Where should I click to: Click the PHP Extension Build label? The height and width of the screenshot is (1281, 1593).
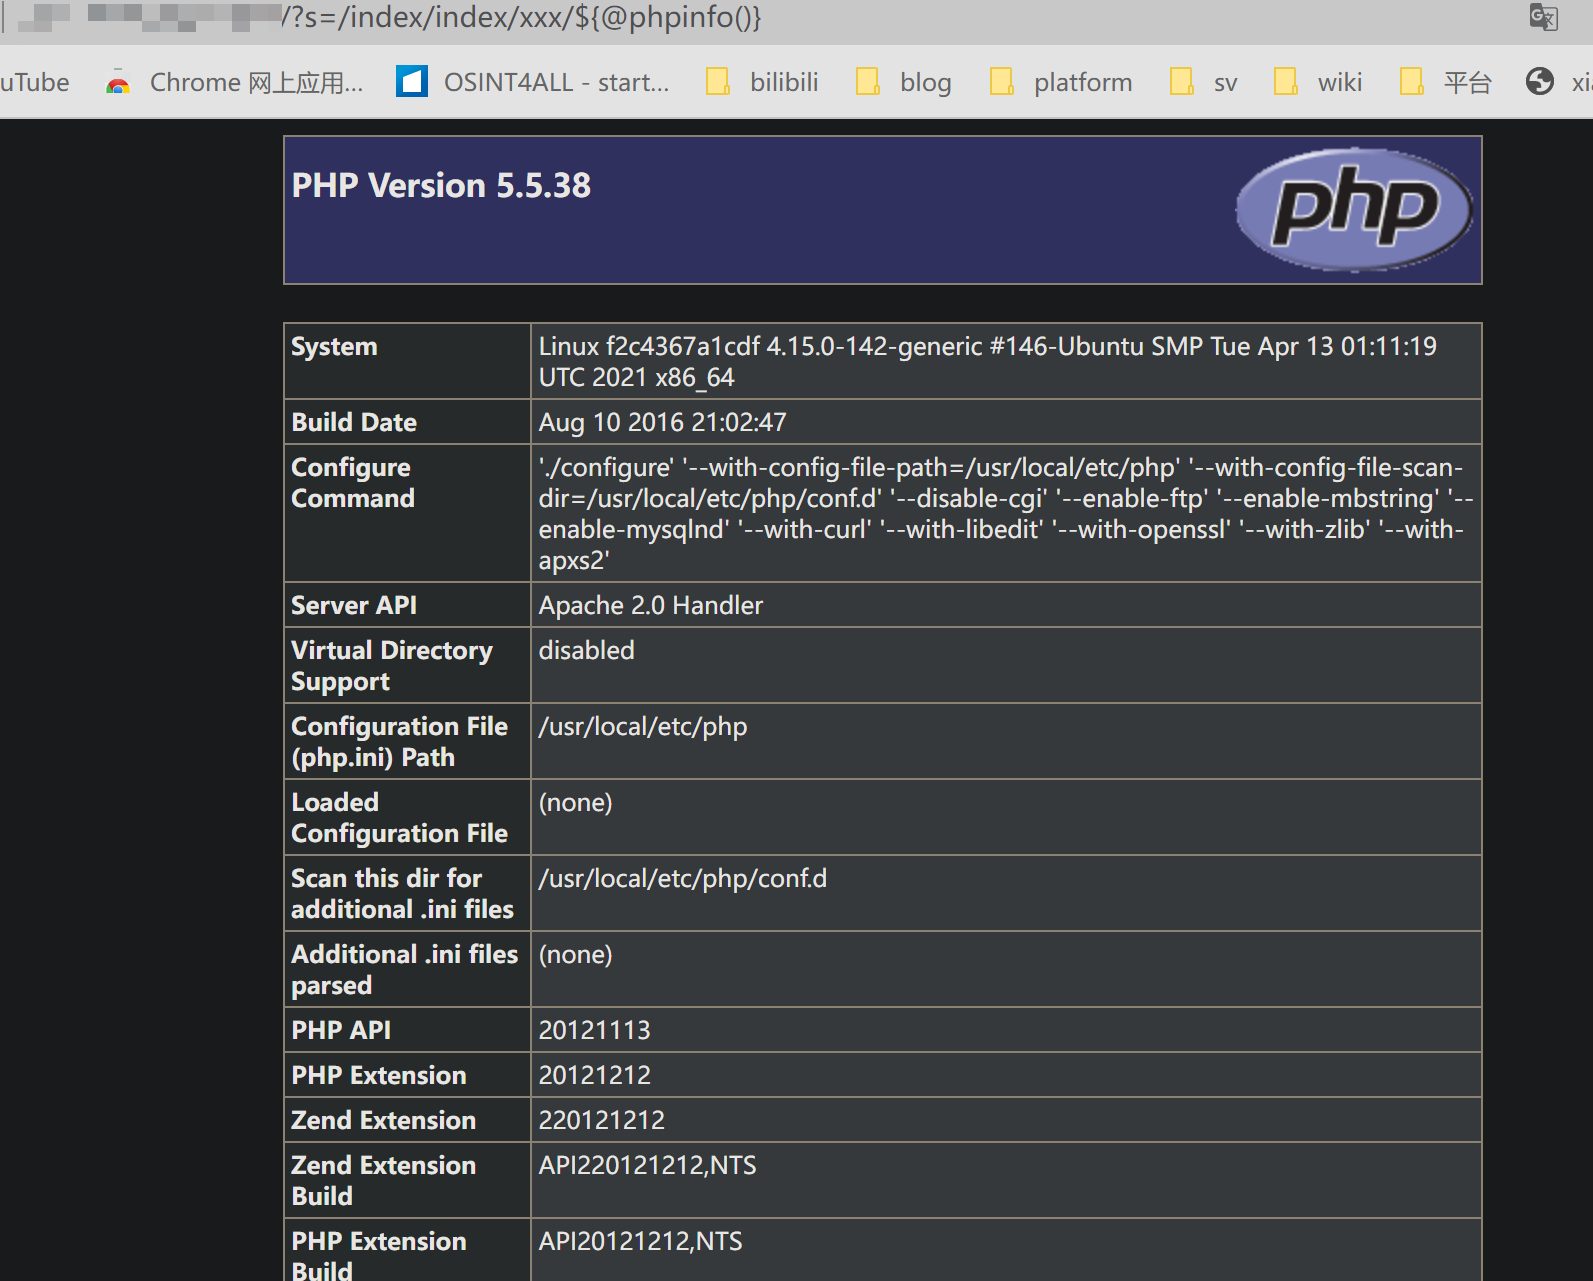point(379,1256)
